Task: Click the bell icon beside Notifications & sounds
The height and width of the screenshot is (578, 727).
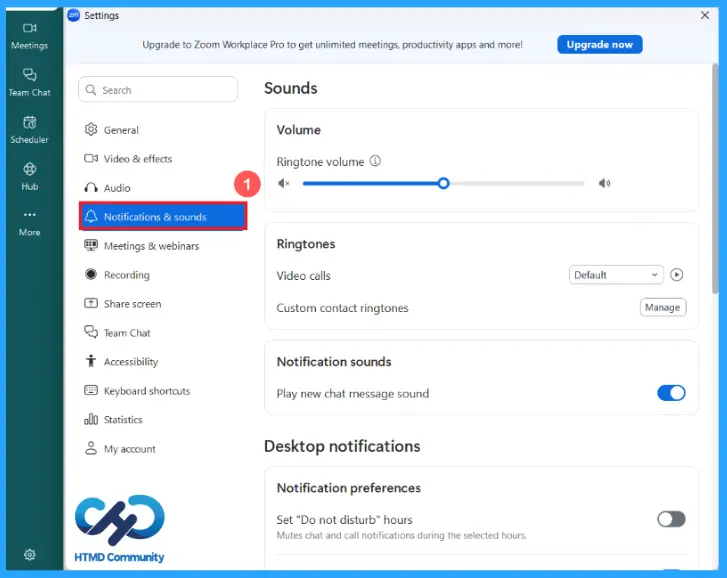Action: 91,216
